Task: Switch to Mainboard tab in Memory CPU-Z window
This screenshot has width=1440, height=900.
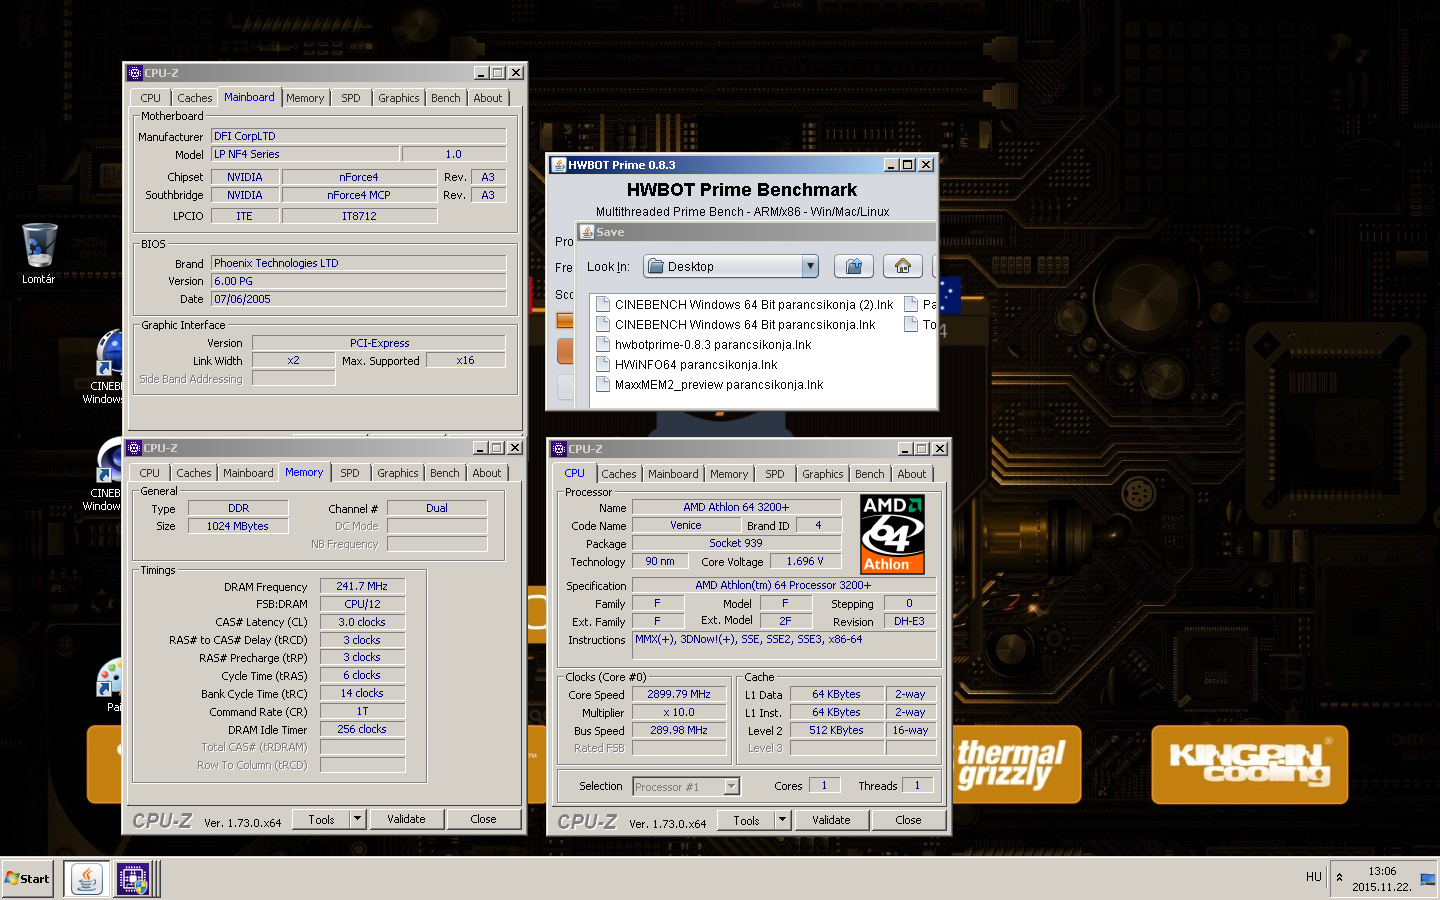Action: click(x=248, y=473)
